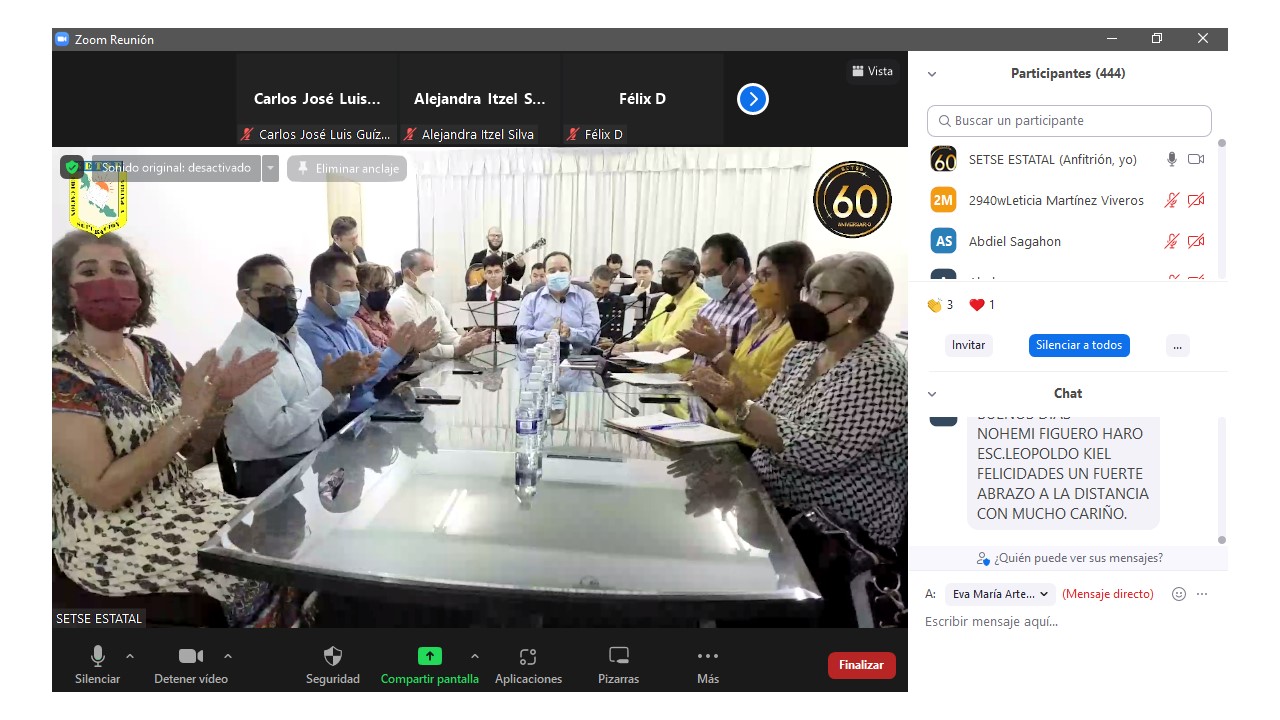Select the SETSE ESTATAL (Anfitrión, yo) entry
This screenshot has width=1280, height=720.
coord(1068,159)
